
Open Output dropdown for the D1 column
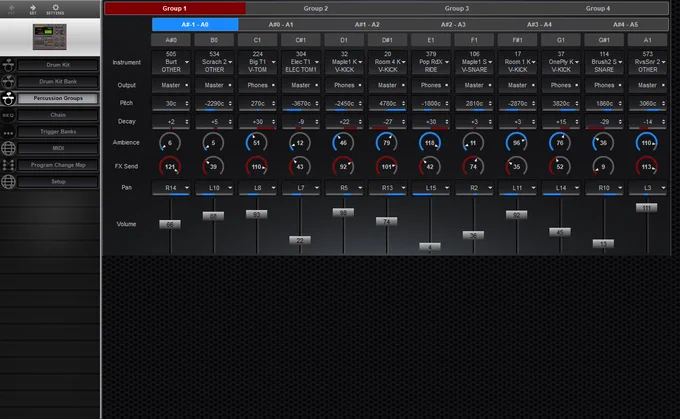pos(344,85)
